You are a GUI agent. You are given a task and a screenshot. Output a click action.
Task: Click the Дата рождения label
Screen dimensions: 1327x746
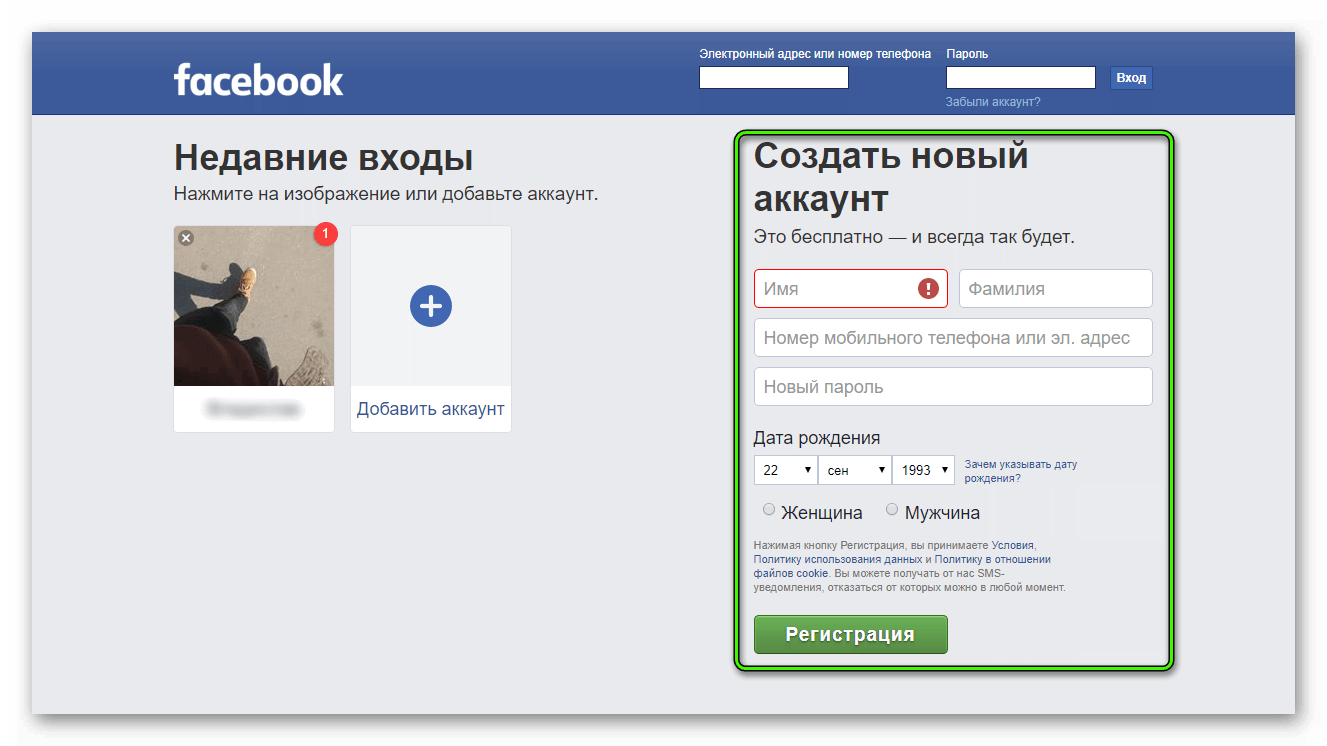tap(817, 438)
